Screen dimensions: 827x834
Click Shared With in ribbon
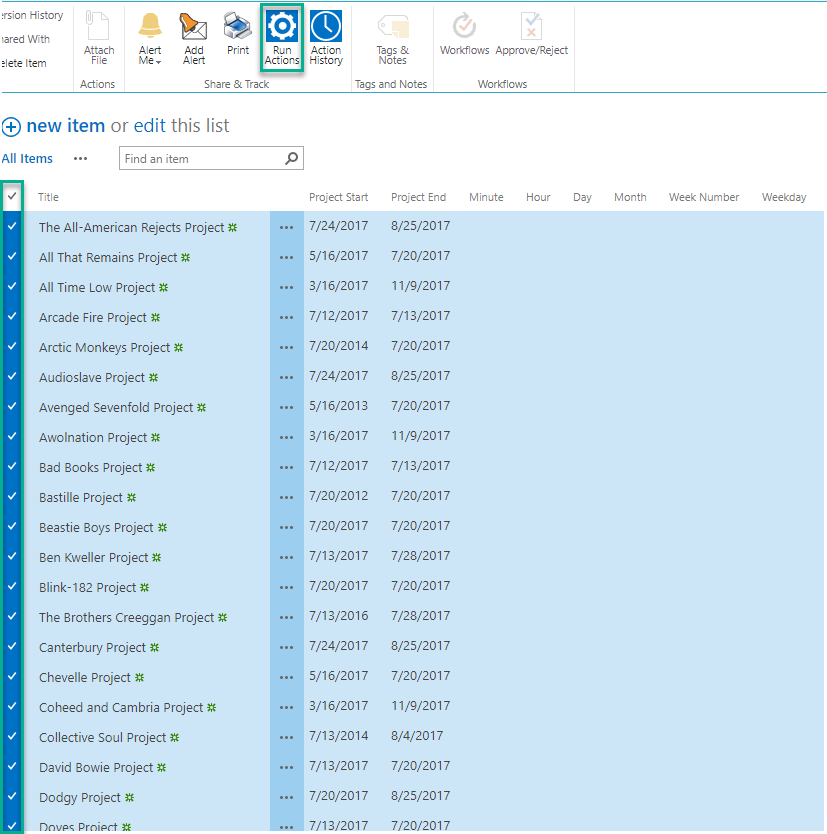click(26, 39)
